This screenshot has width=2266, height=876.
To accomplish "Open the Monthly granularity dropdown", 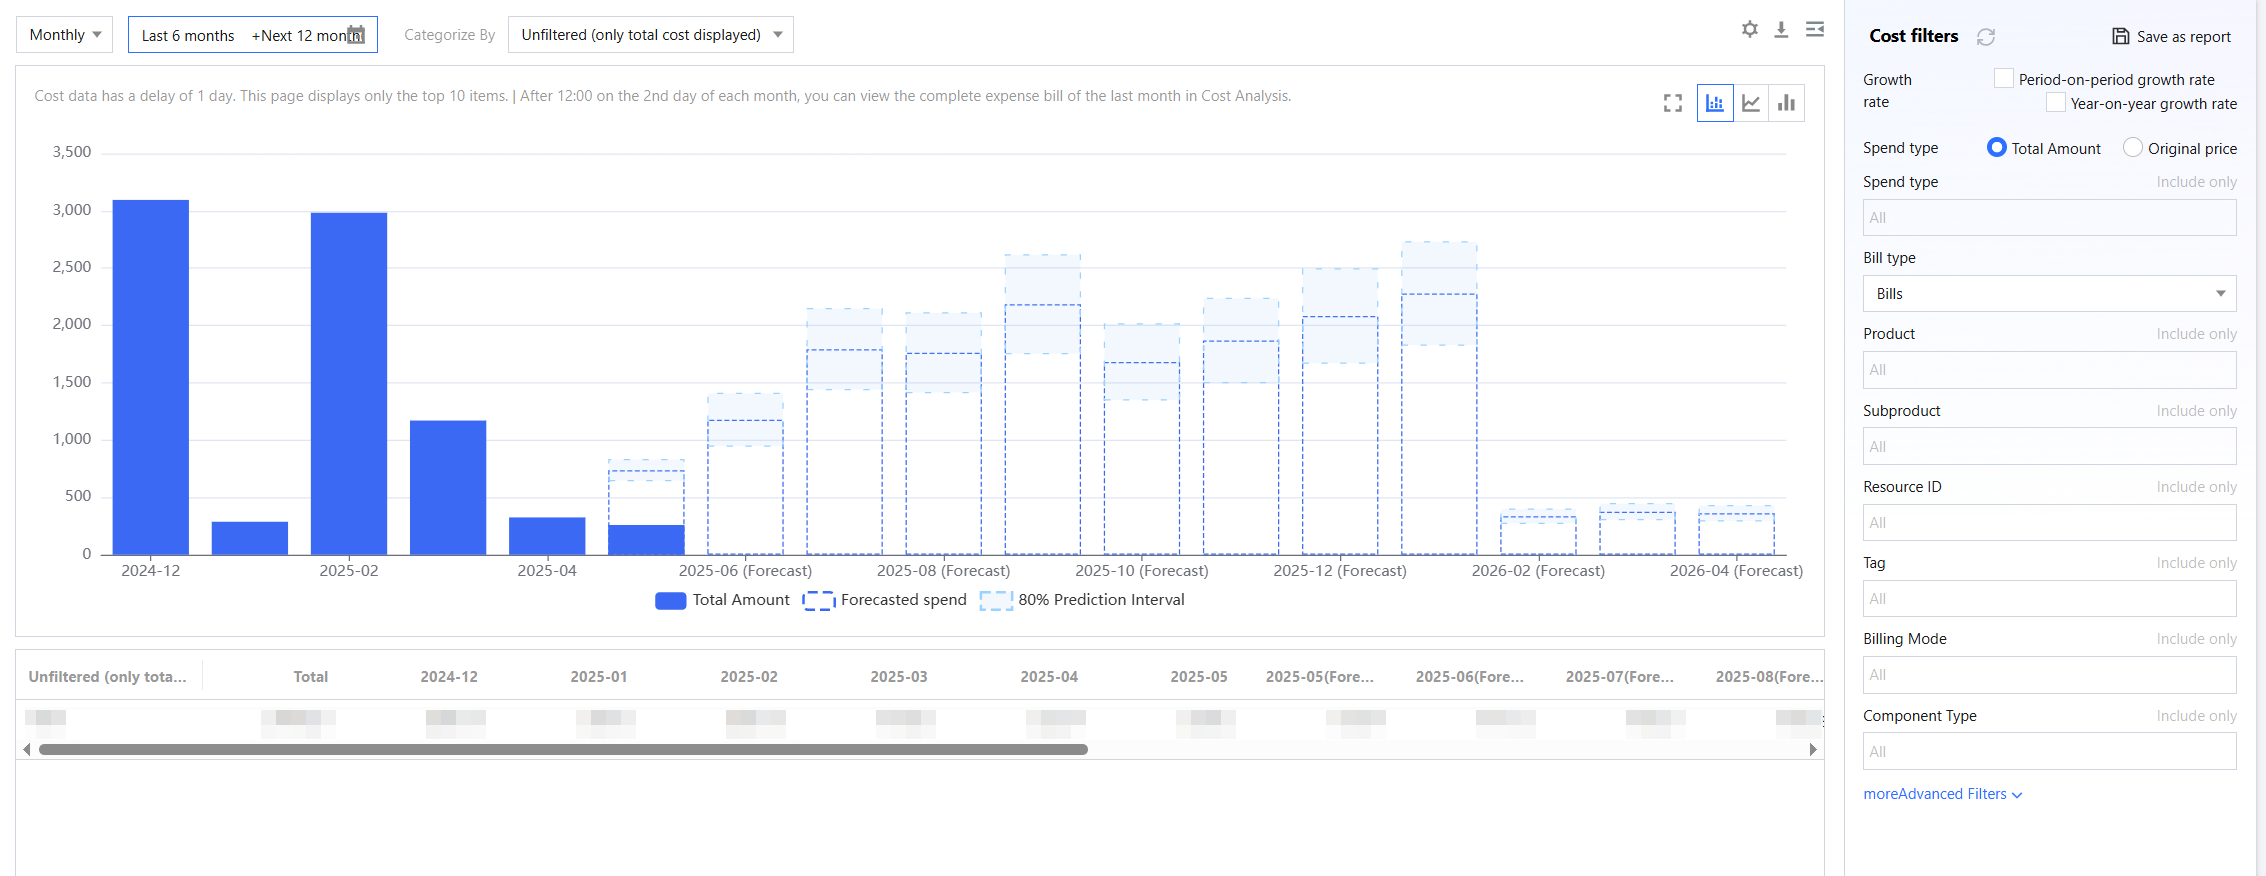I will [65, 35].
